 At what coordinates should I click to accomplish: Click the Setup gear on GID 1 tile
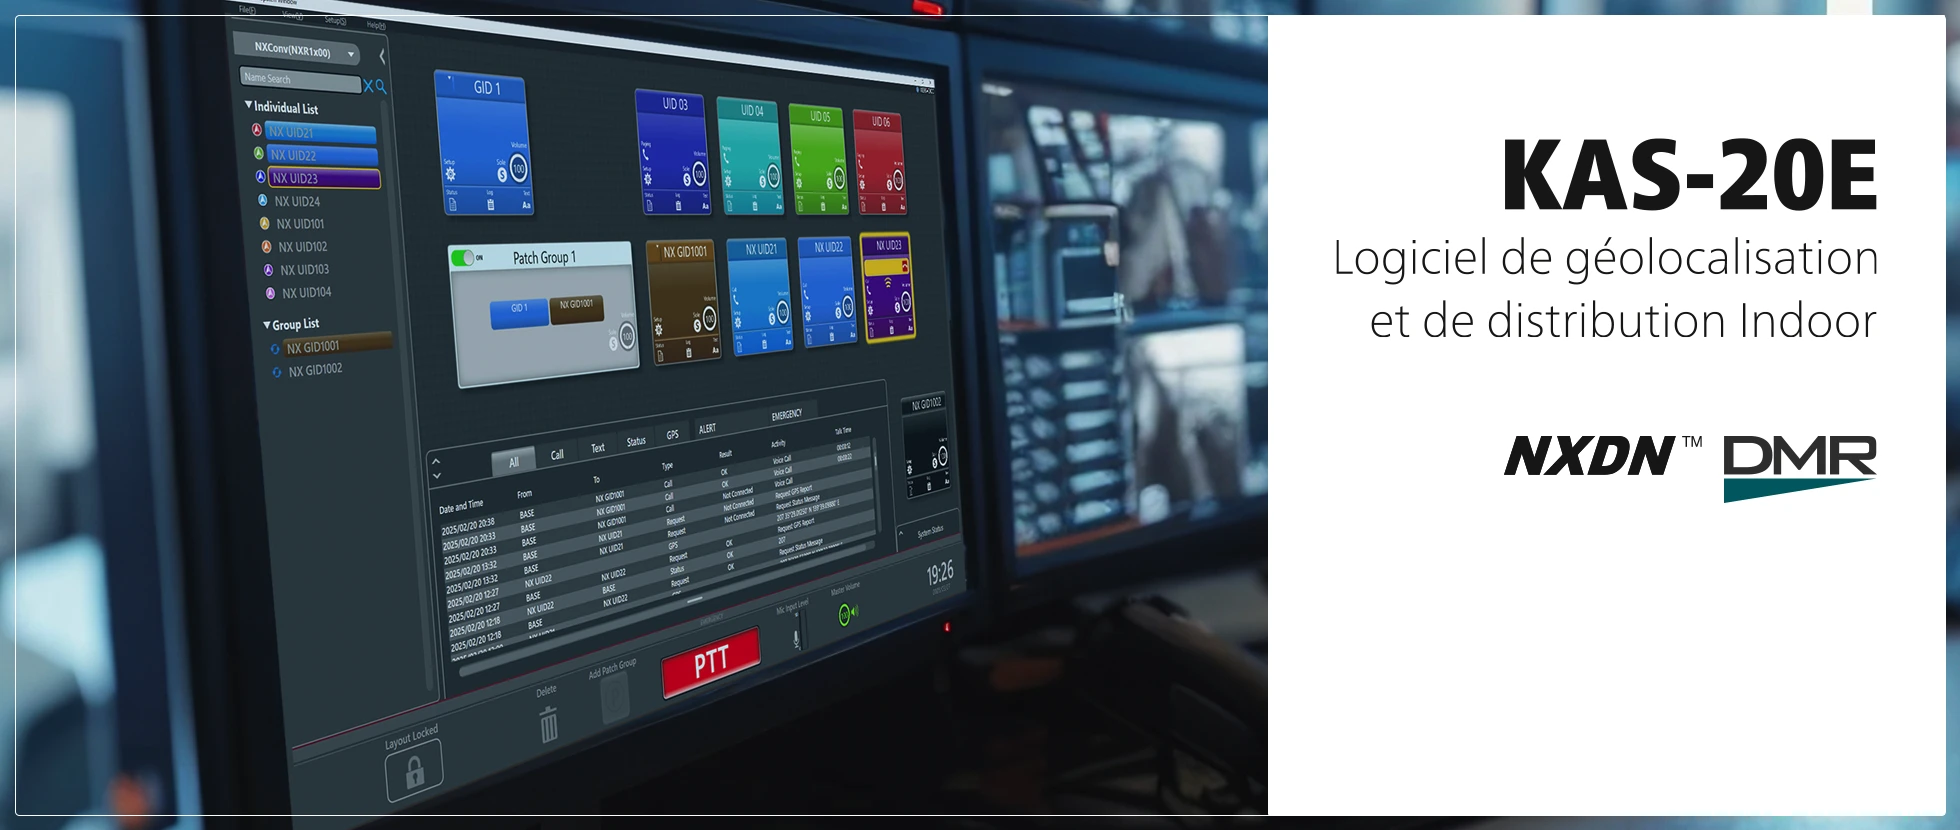pyautogui.click(x=450, y=174)
